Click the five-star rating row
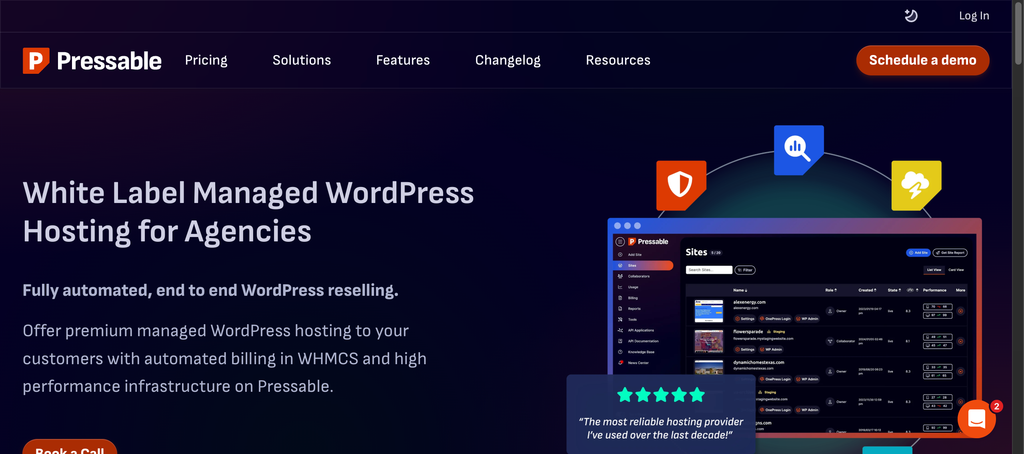Screen dimensions: 1024x454 click(x=661, y=395)
